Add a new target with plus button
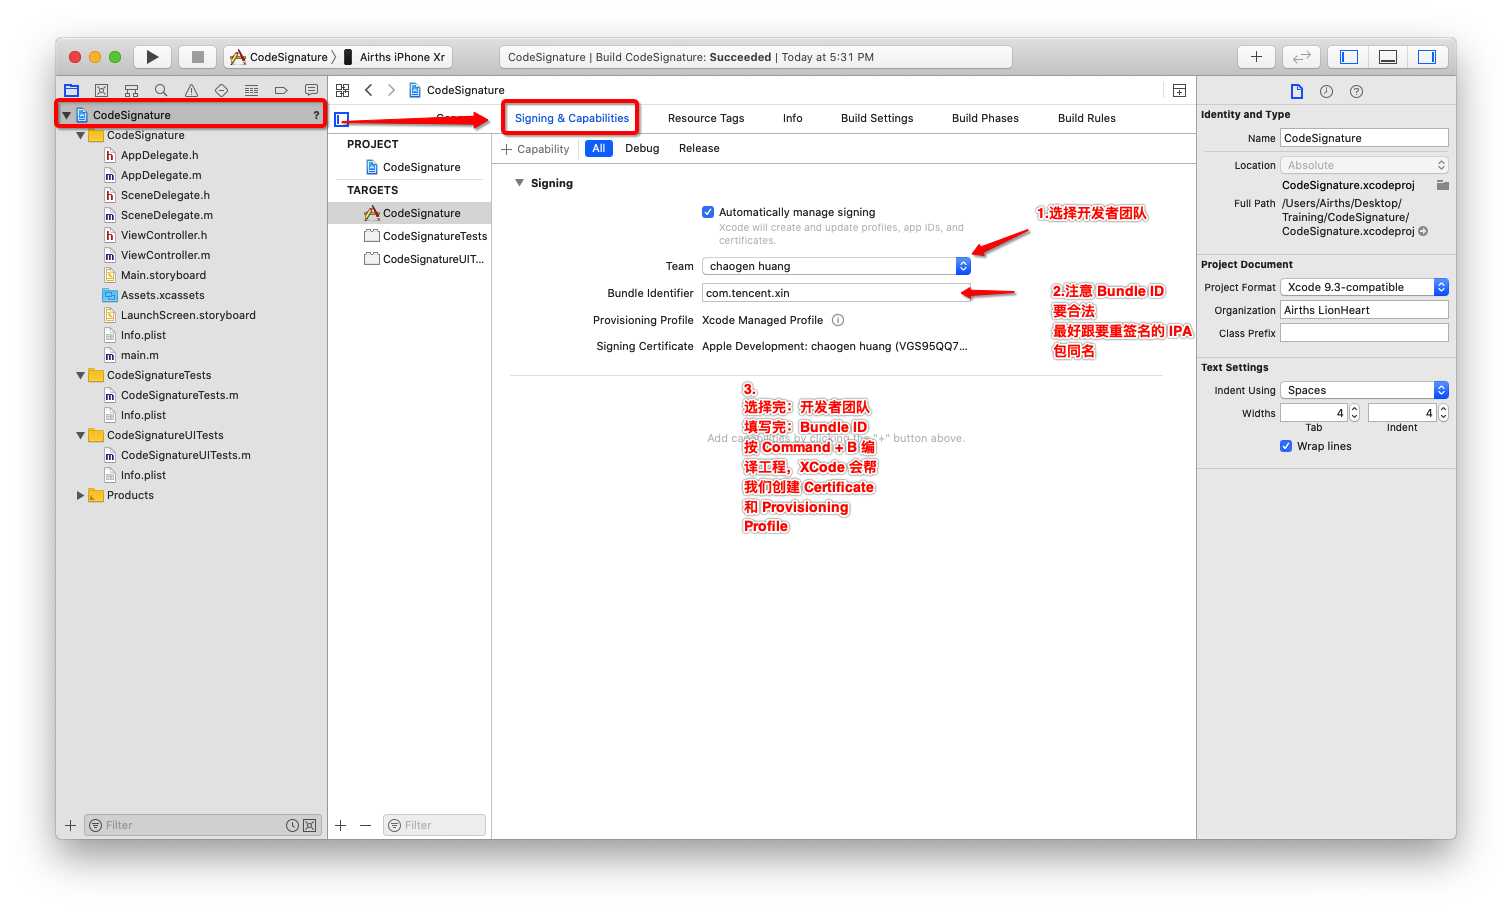Viewport: 1512px width, 913px height. (x=341, y=825)
